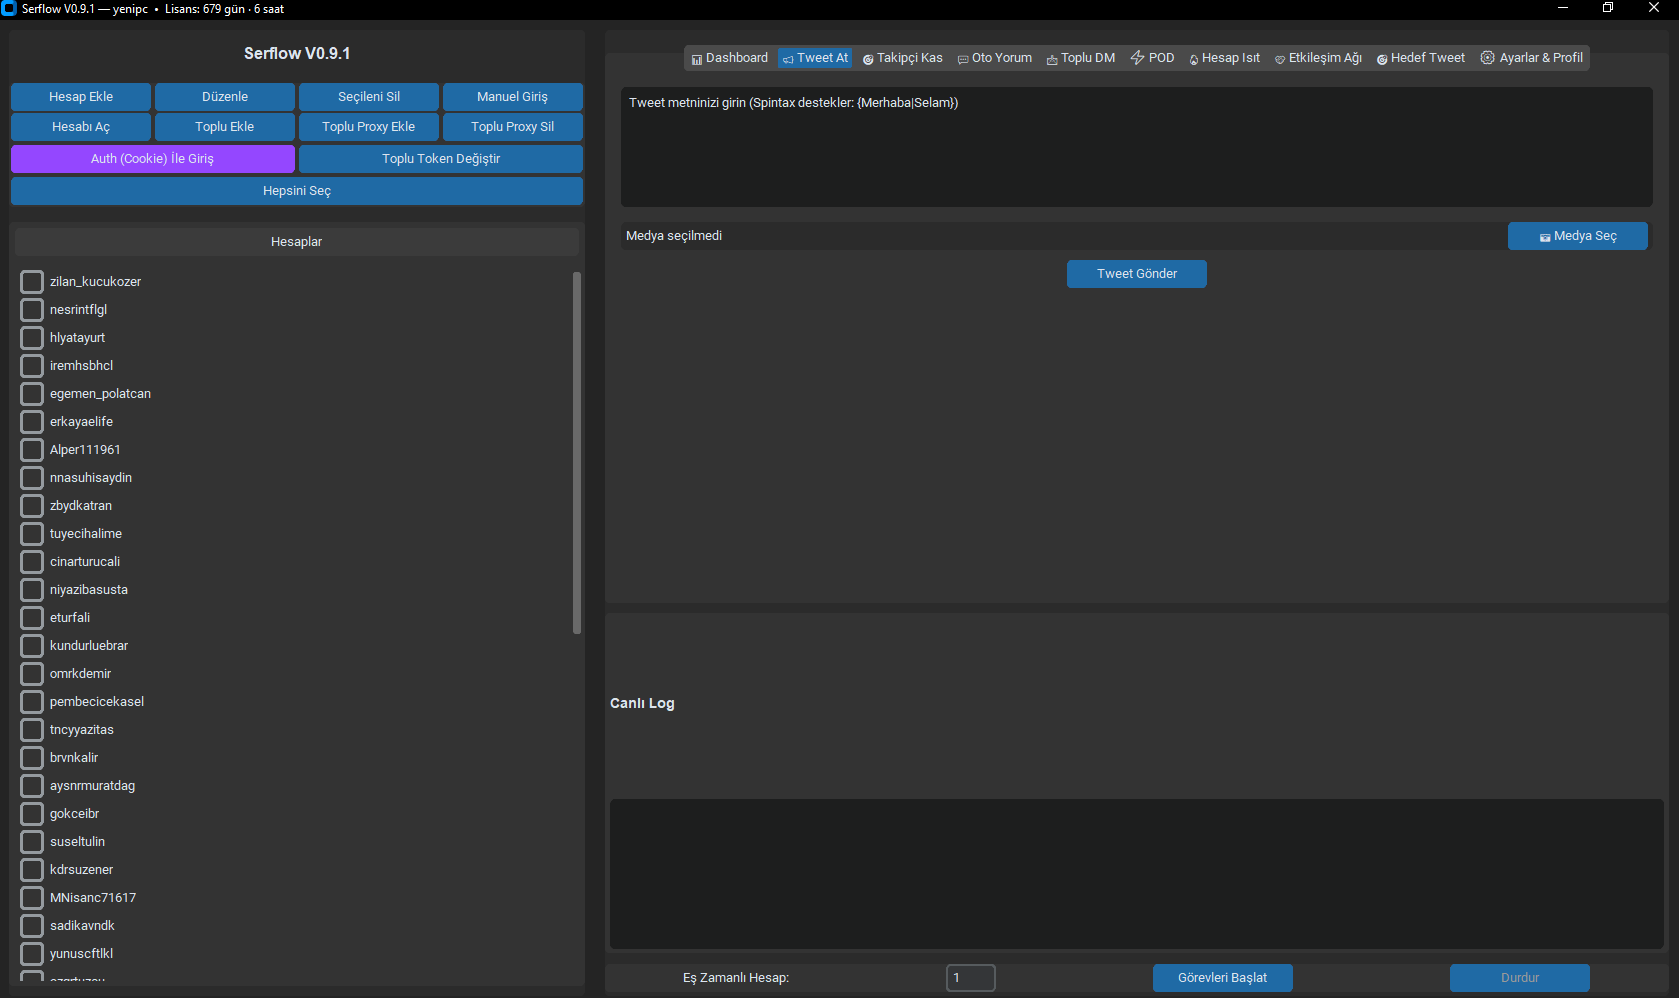Tick the egemen_polatcan checkbox
1679x998 pixels.
tap(32, 394)
